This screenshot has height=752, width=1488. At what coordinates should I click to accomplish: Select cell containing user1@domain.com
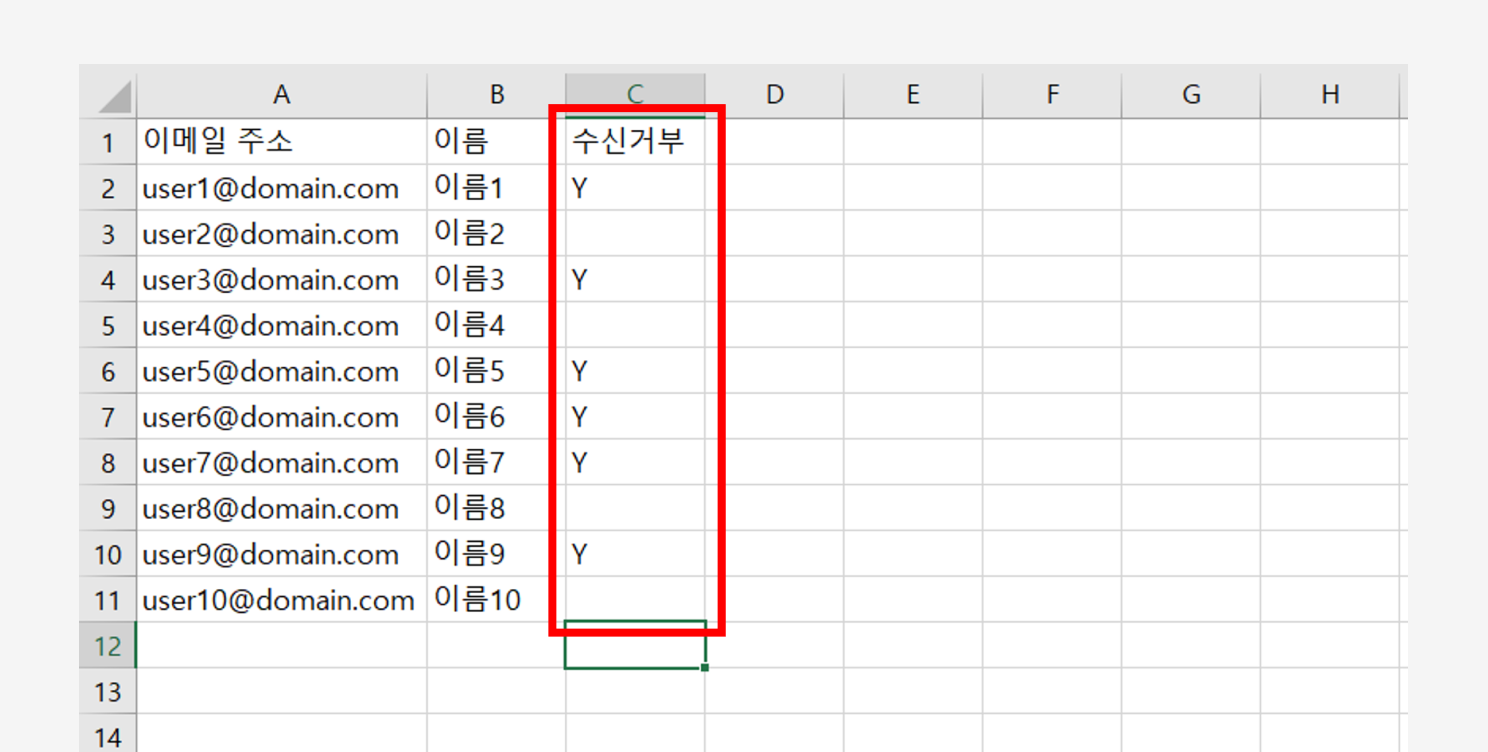[281, 188]
